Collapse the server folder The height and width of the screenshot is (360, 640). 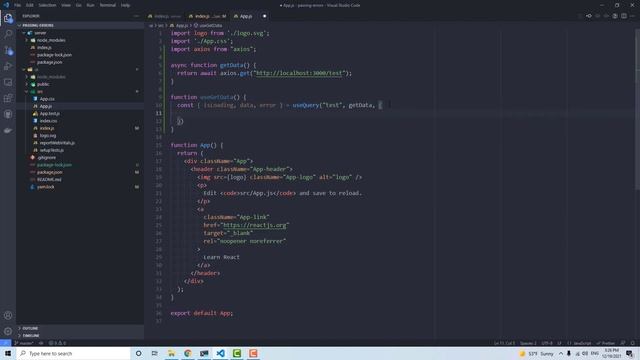click(x=40, y=33)
